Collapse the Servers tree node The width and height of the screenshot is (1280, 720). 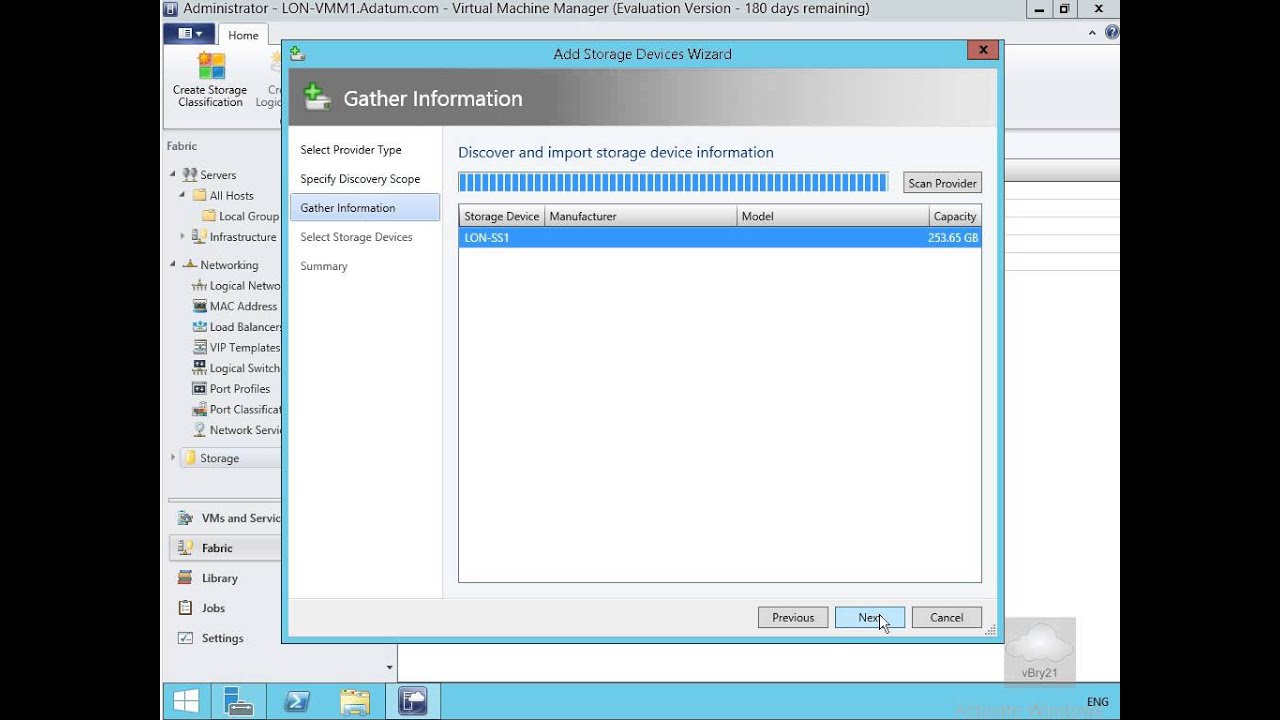pos(172,174)
